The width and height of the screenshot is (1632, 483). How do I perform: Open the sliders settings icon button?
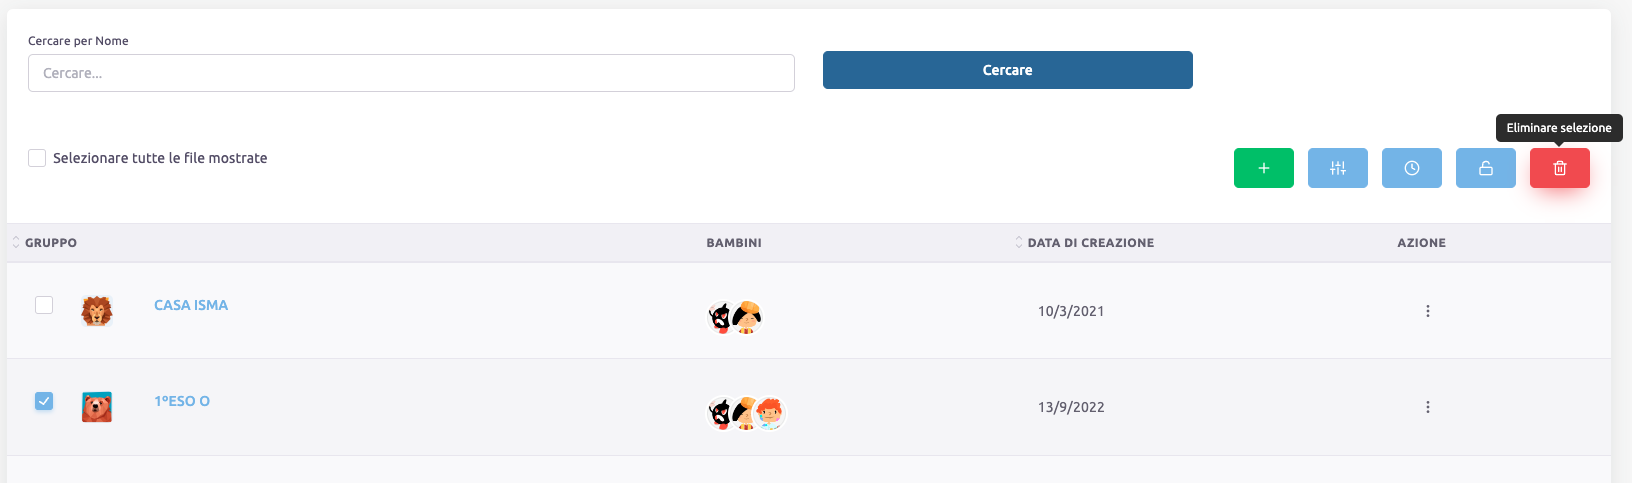[x=1337, y=168]
